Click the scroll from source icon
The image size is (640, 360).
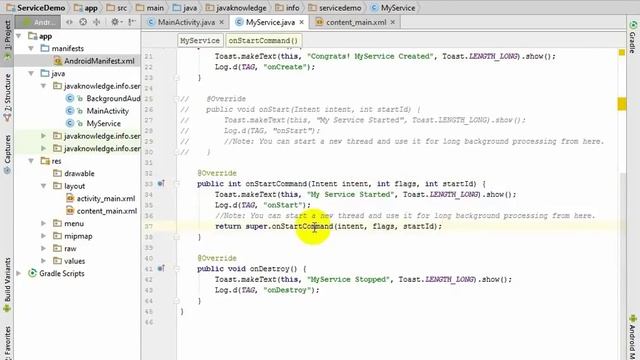(x=83, y=22)
